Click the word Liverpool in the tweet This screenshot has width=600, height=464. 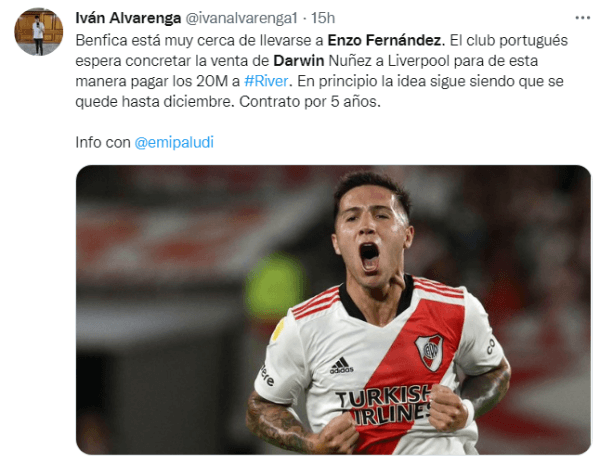tap(419, 61)
